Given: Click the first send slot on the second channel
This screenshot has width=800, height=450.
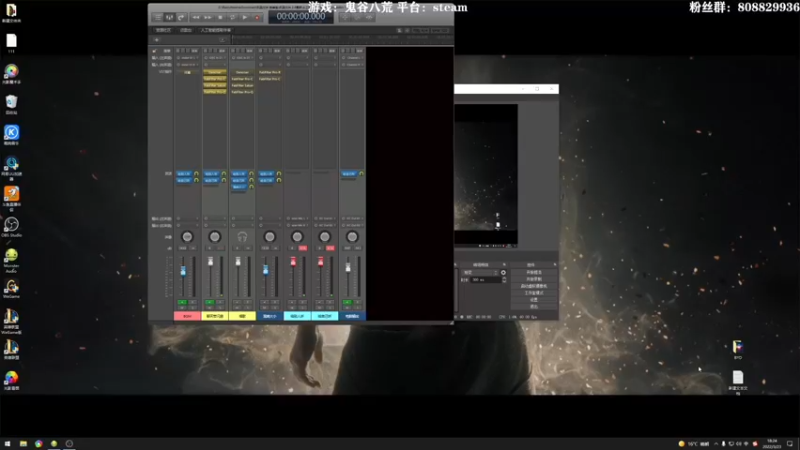Looking at the screenshot, I should pyautogui.click(x=211, y=174).
